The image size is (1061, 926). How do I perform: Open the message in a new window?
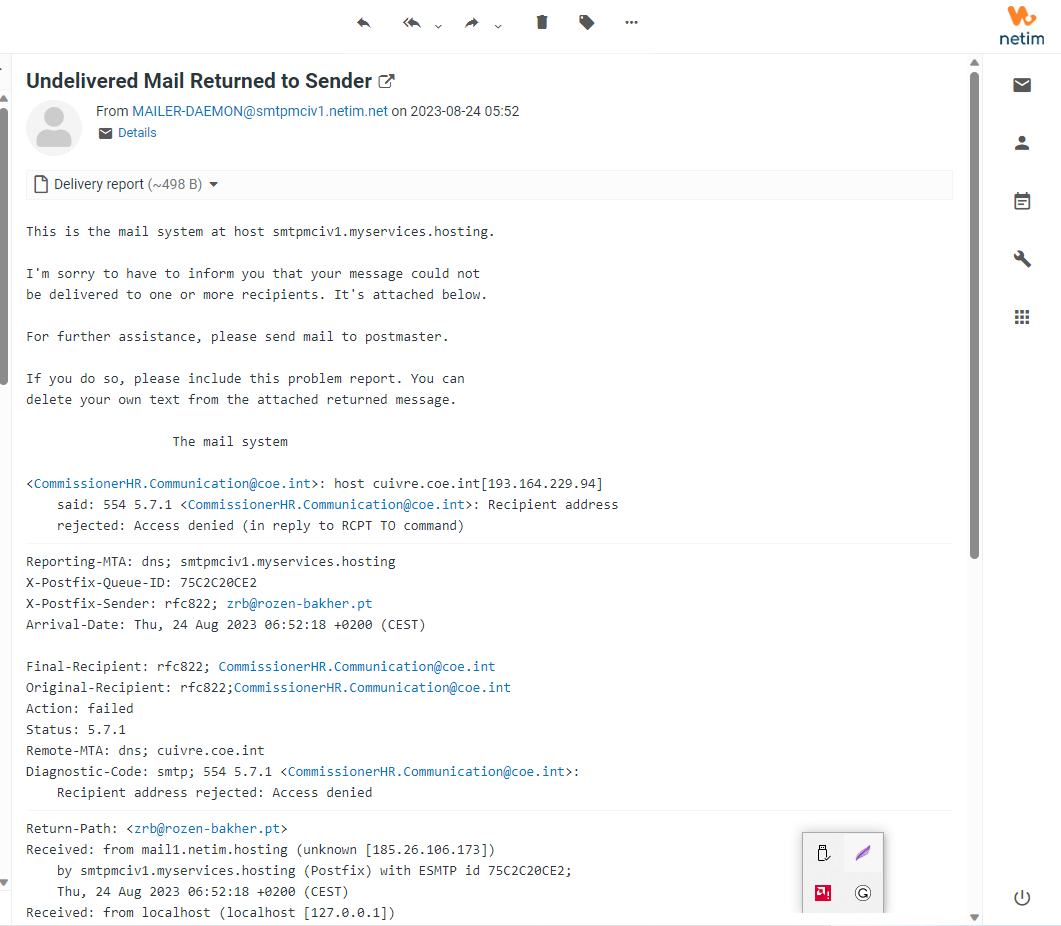(387, 80)
